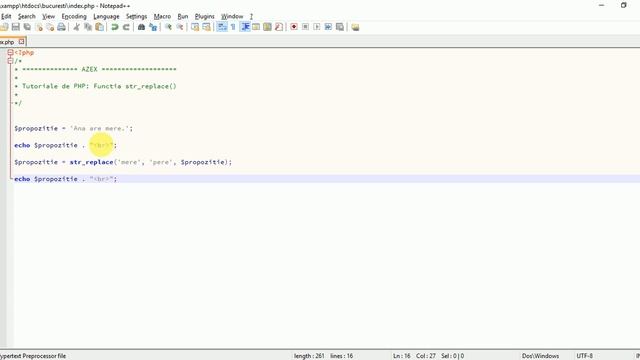Image resolution: width=640 pixels, height=360 pixels.
Task: Open the User Defined Language icon
Action: coord(256,27)
